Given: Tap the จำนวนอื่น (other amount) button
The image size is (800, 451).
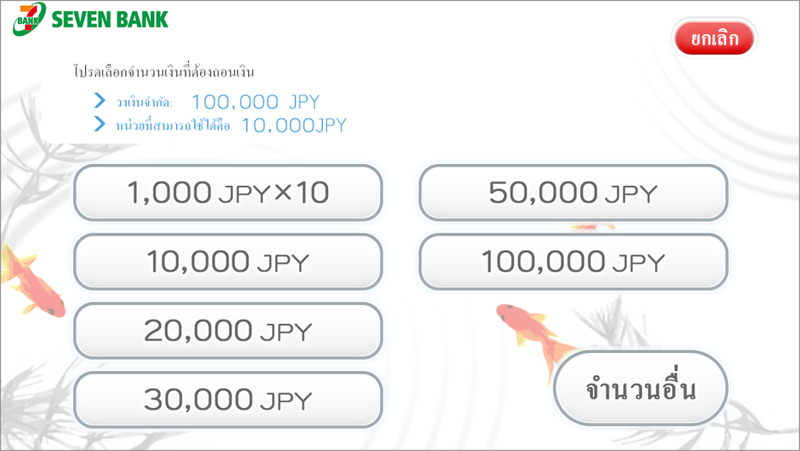Looking at the screenshot, I should [641, 389].
